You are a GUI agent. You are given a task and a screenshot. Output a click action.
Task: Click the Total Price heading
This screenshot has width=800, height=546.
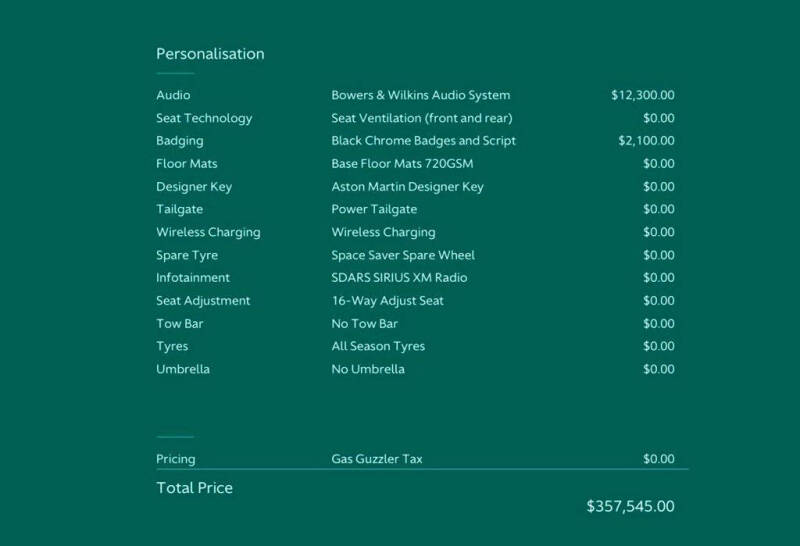pos(194,488)
